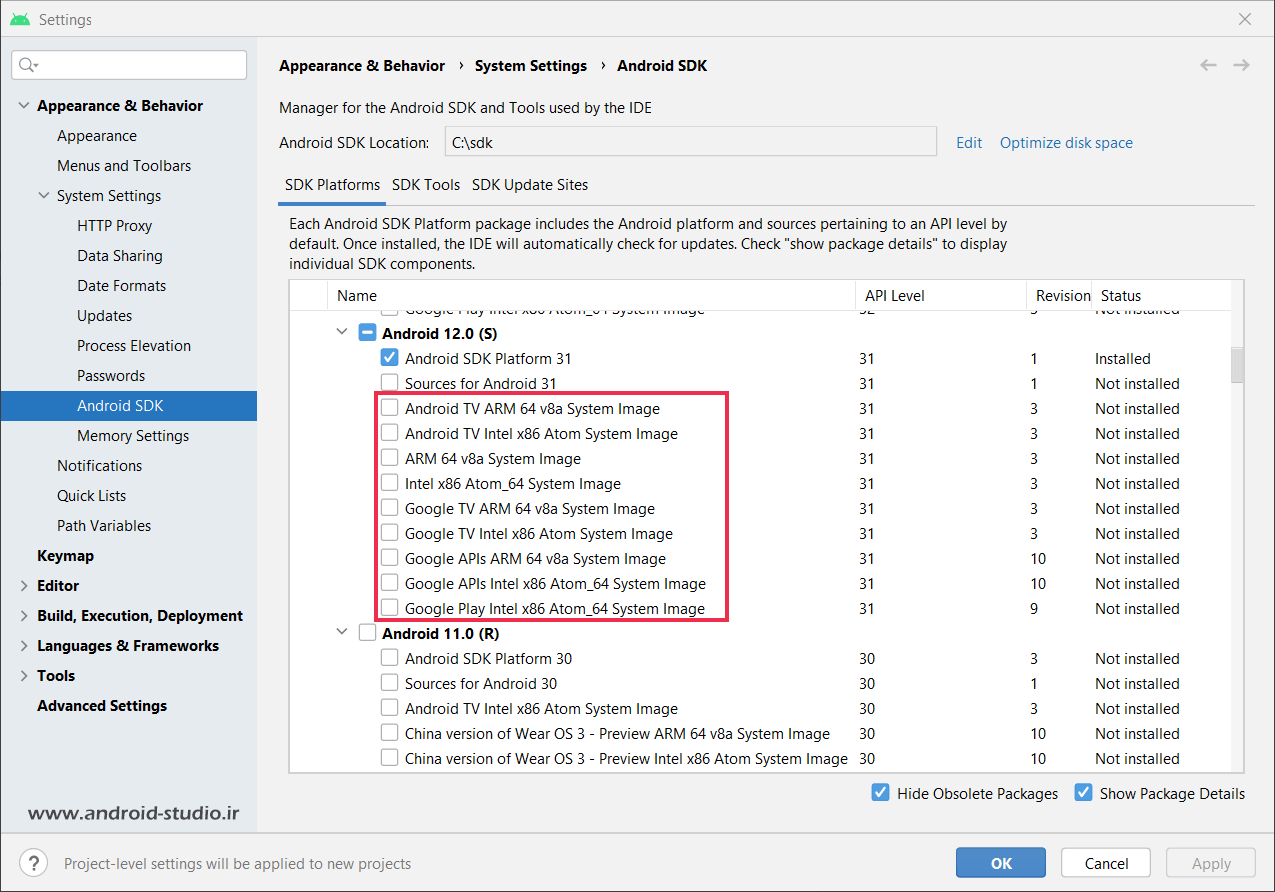Image resolution: width=1275 pixels, height=892 pixels.
Task: Expand Languages & Frameworks section
Action: pos(24,646)
